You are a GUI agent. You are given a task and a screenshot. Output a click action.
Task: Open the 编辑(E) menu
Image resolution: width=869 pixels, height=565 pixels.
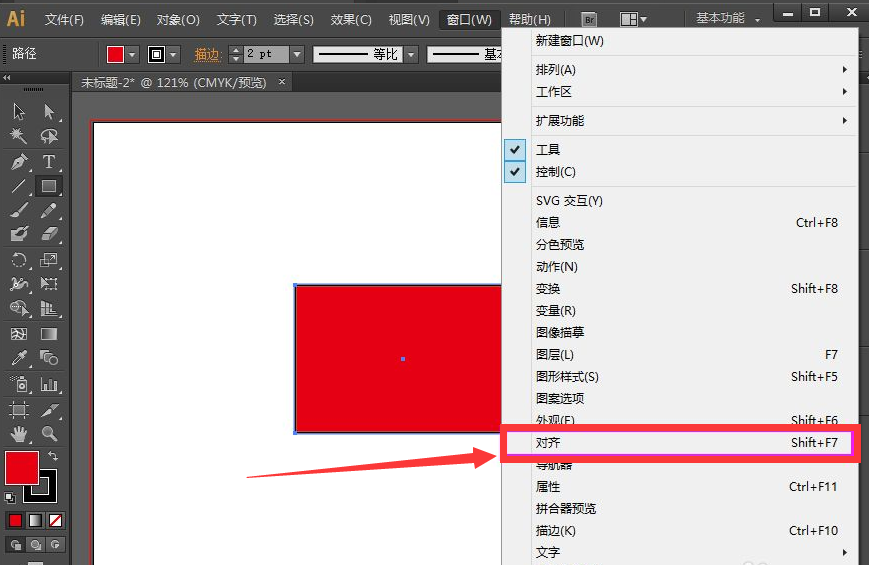[x=121, y=20]
